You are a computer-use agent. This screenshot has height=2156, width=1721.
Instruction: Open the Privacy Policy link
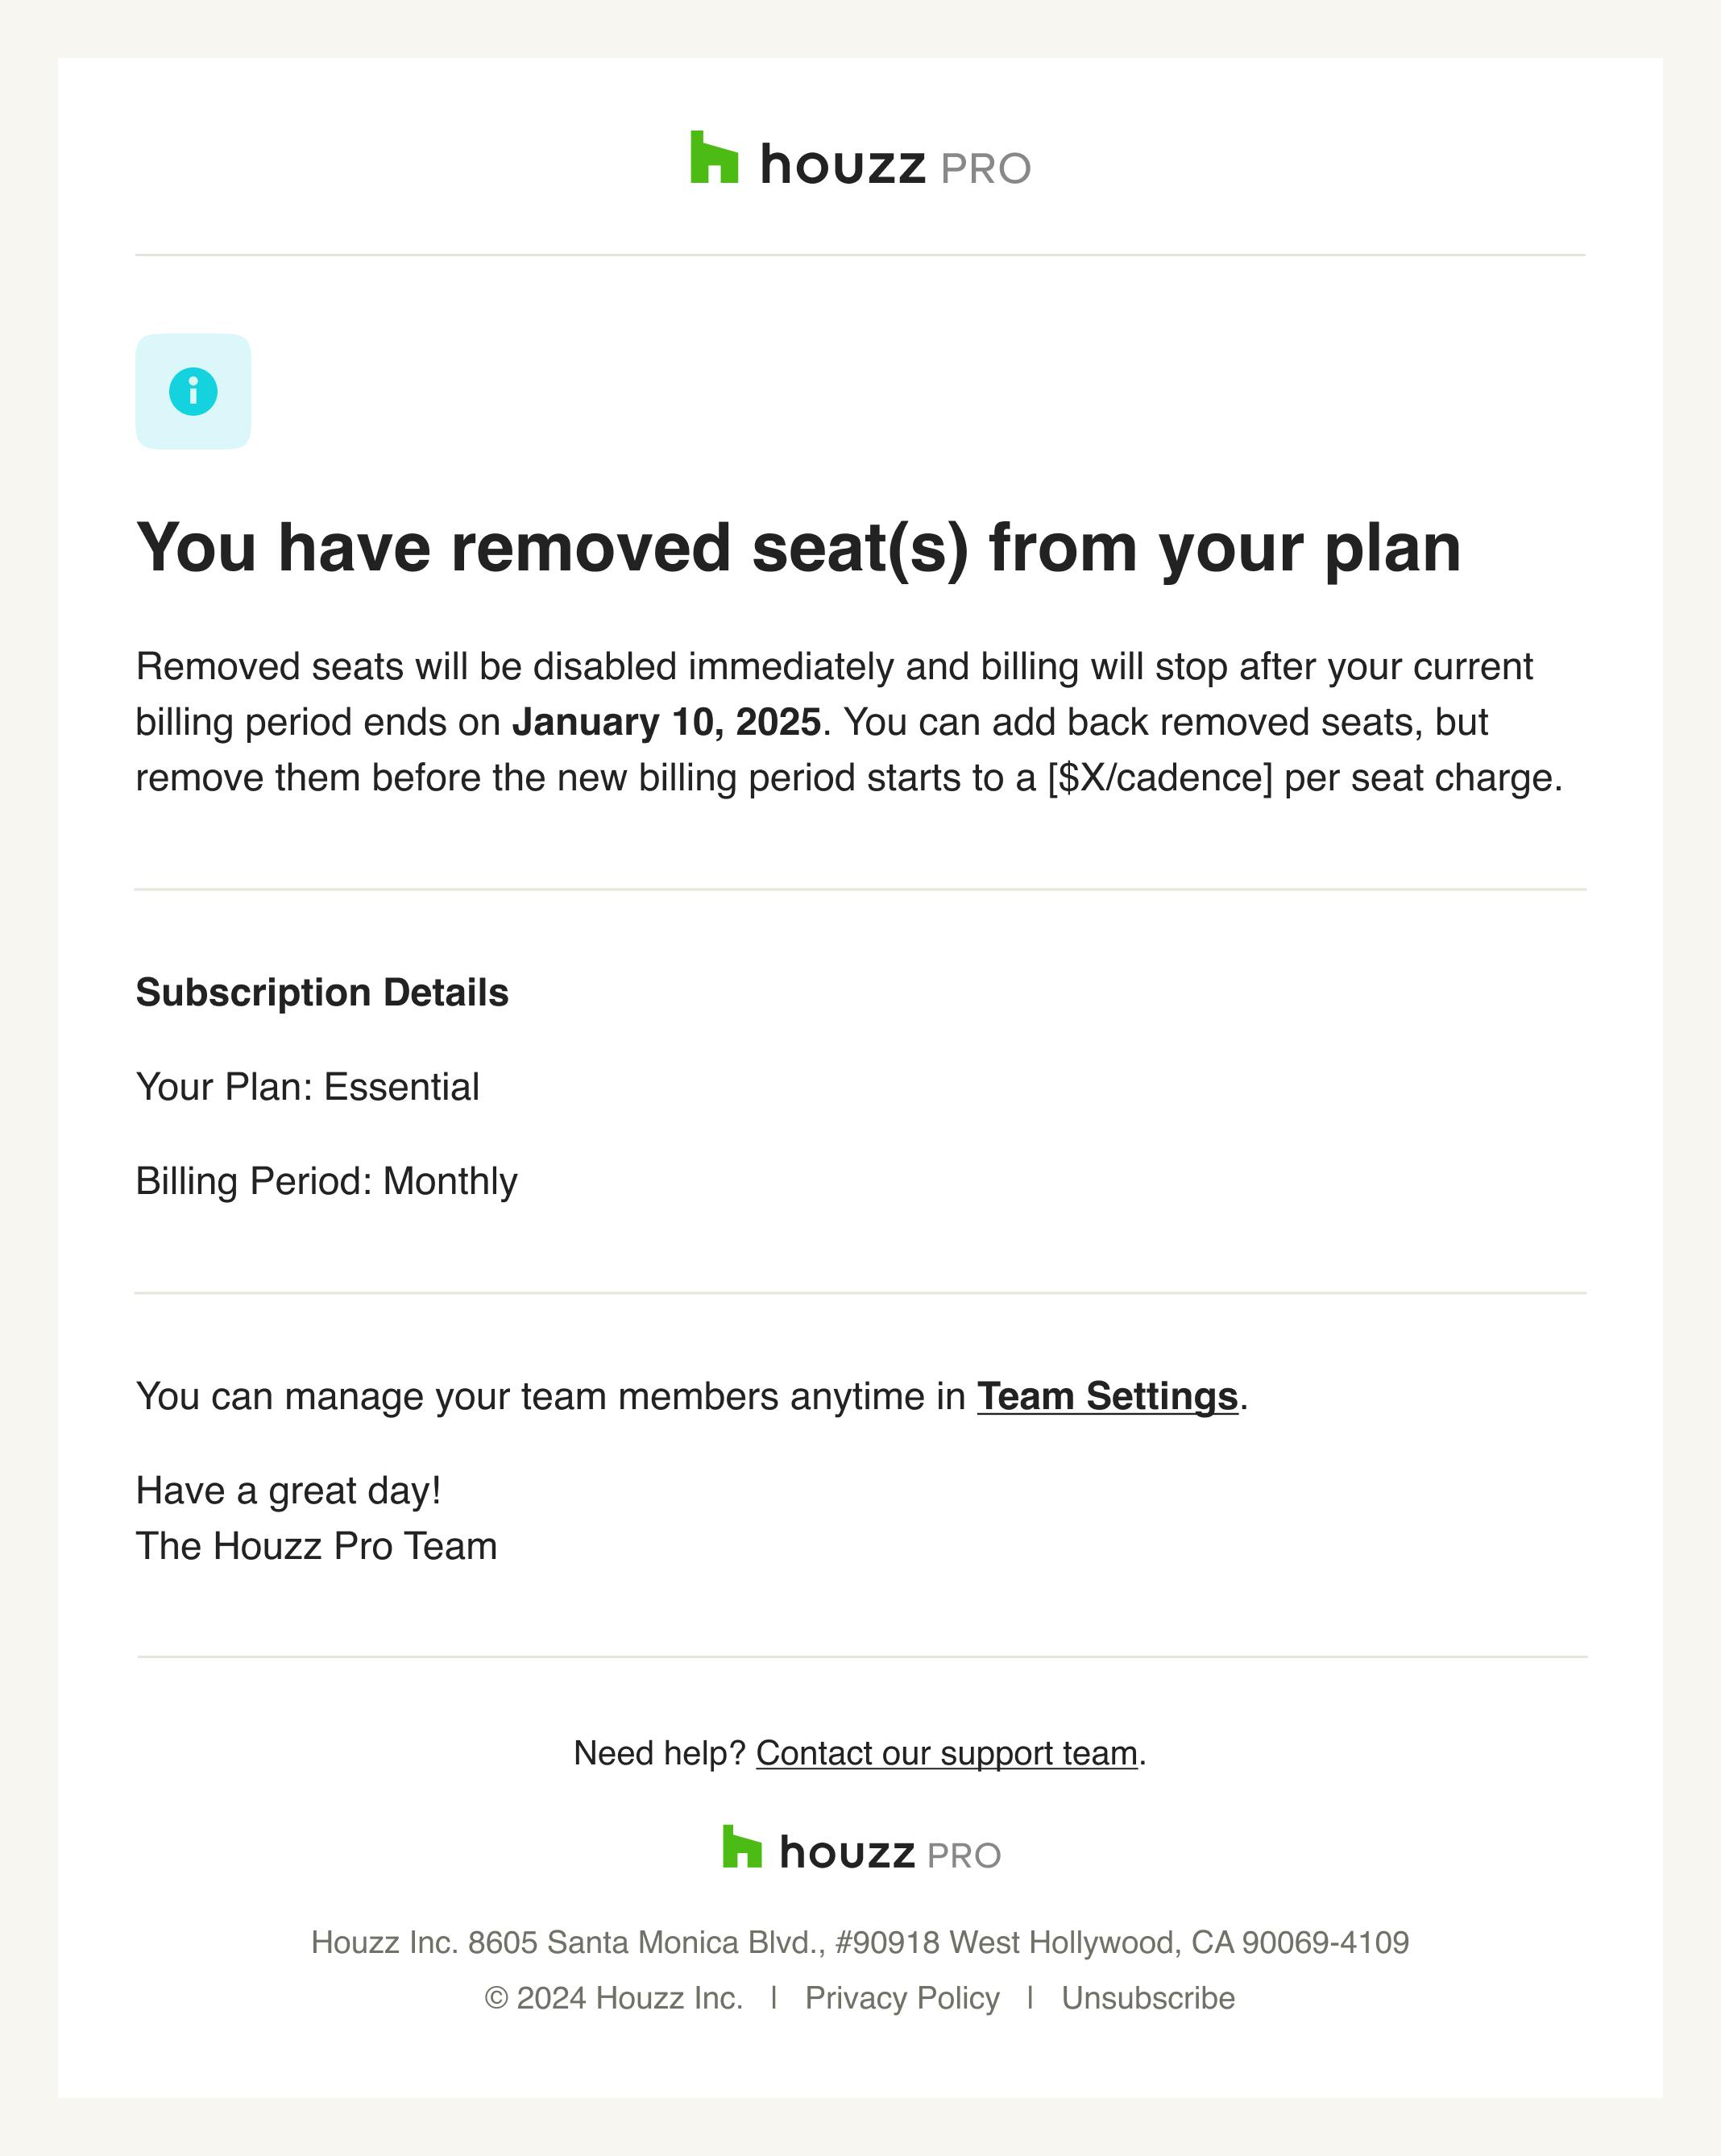coord(902,1998)
